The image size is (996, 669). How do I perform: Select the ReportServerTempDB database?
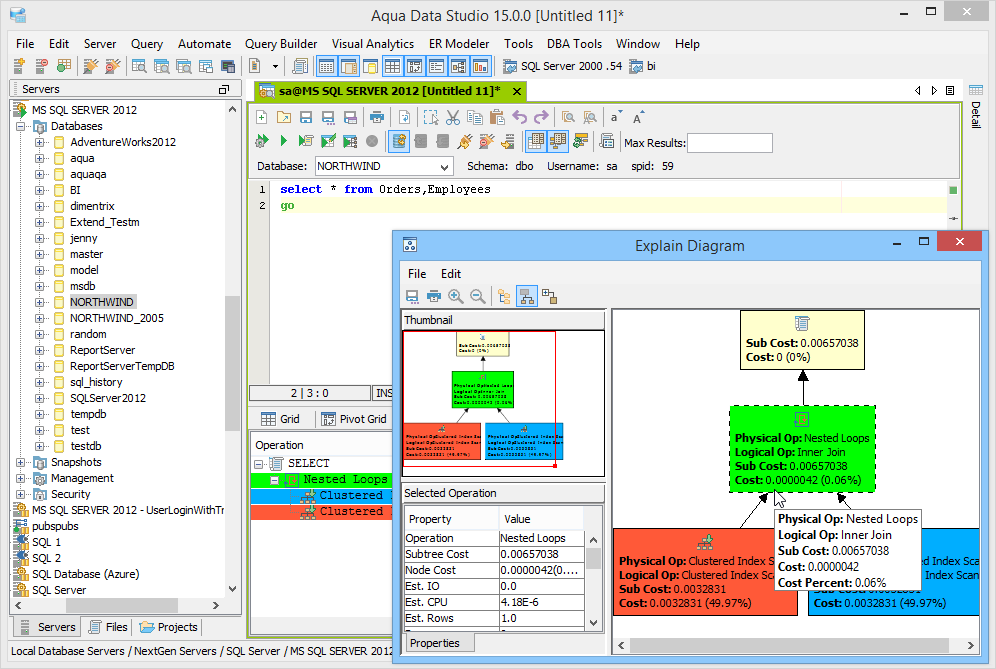pos(122,367)
